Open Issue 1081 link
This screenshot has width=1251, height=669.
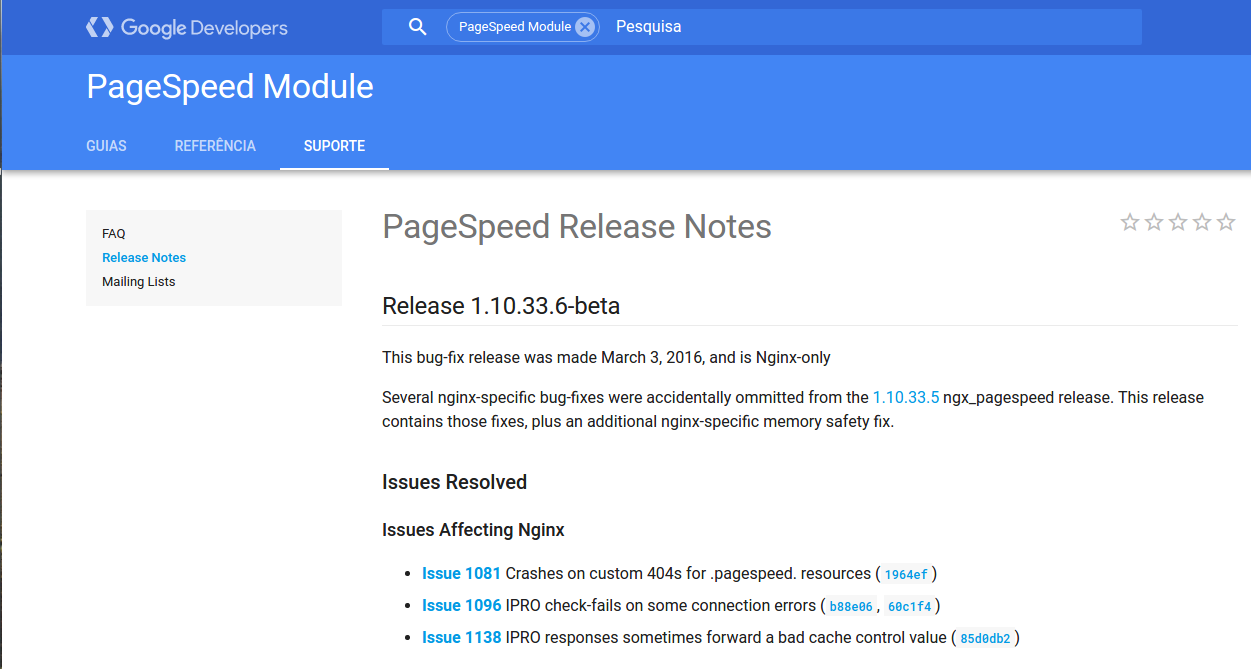coord(461,573)
